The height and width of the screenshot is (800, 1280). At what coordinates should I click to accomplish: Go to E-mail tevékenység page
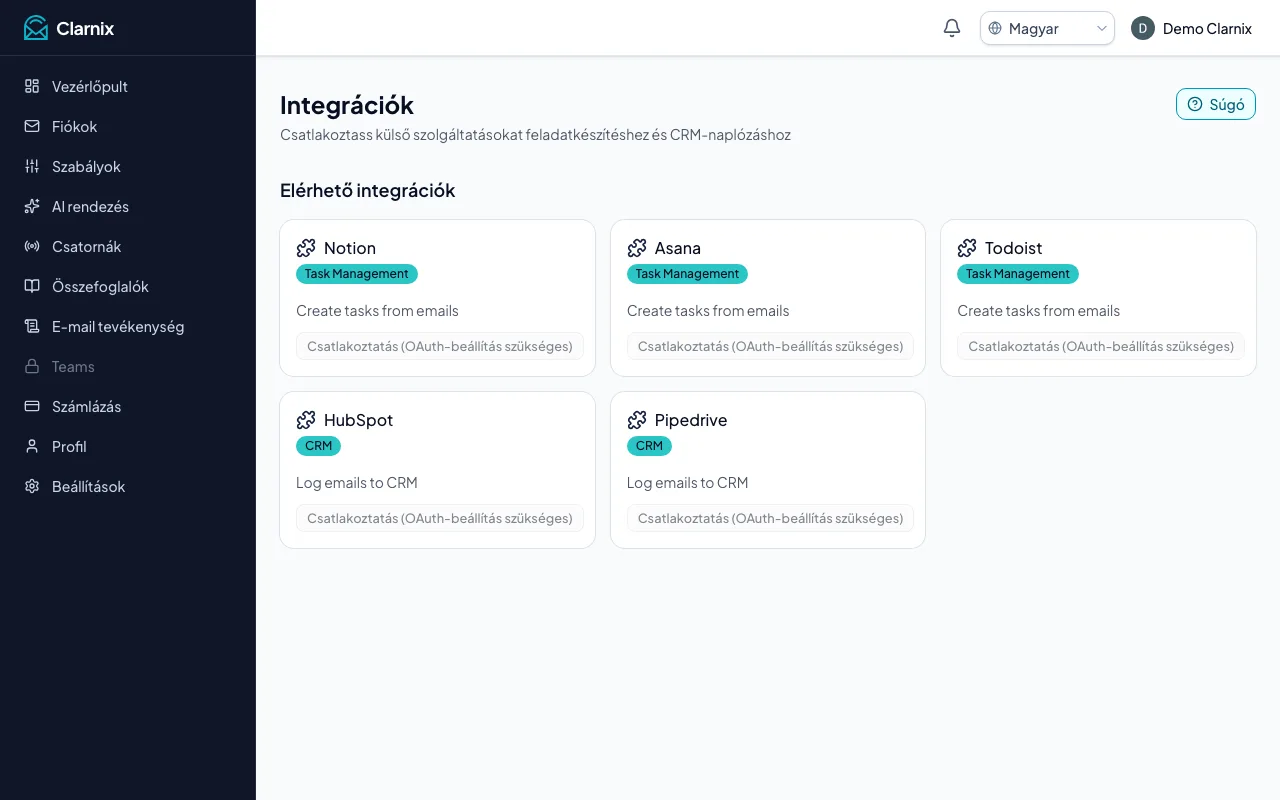coord(128,326)
